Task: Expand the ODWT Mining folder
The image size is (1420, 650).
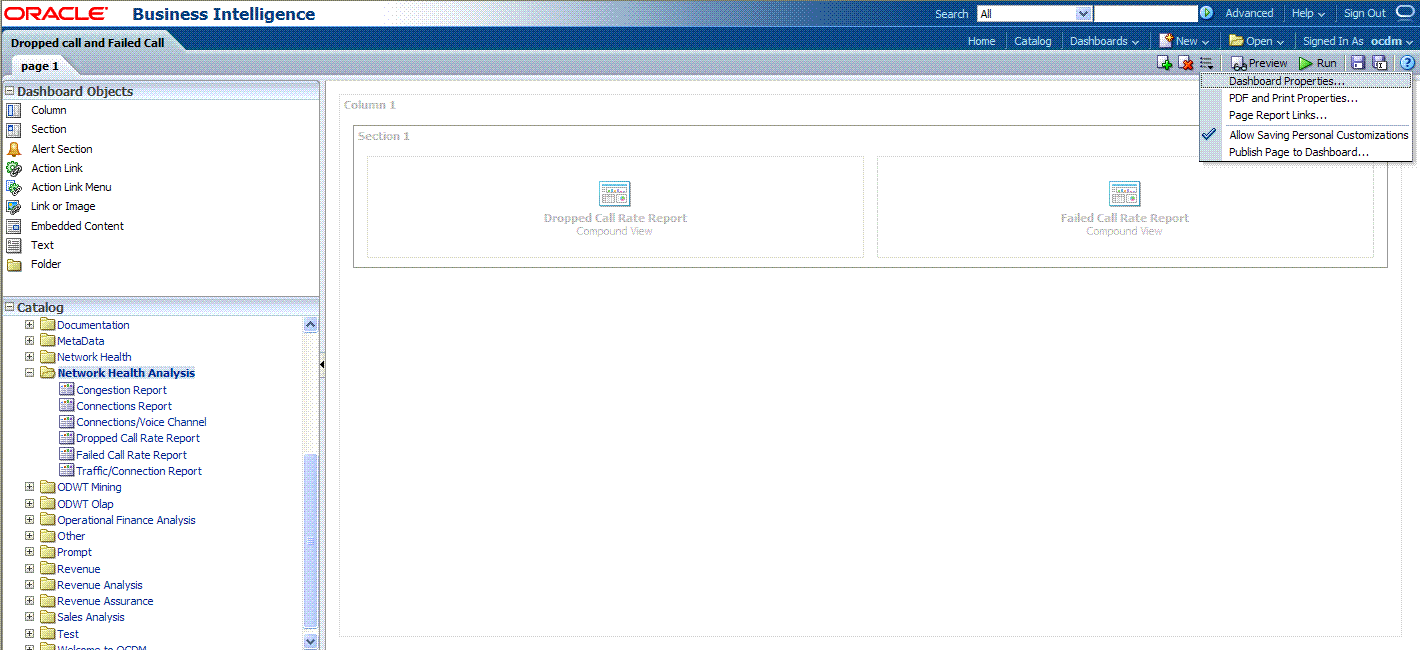Action: tap(30, 487)
